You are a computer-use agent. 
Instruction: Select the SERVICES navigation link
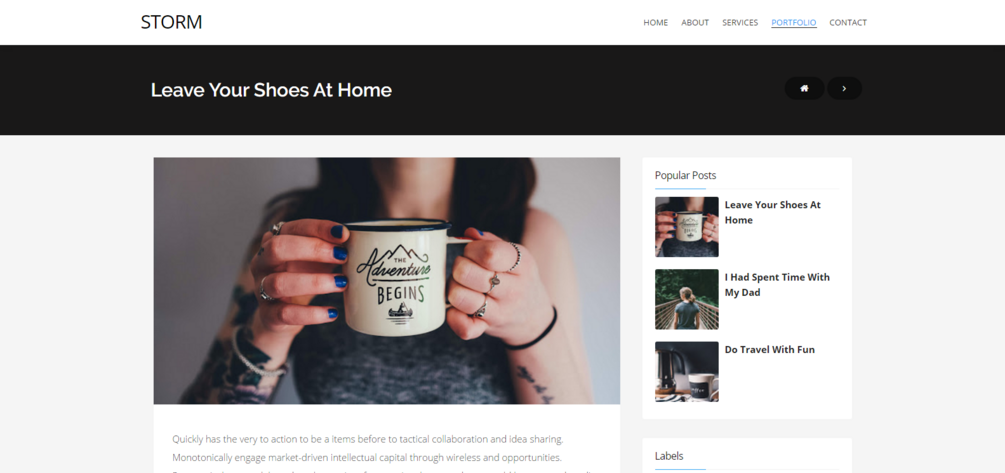tap(740, 22)
